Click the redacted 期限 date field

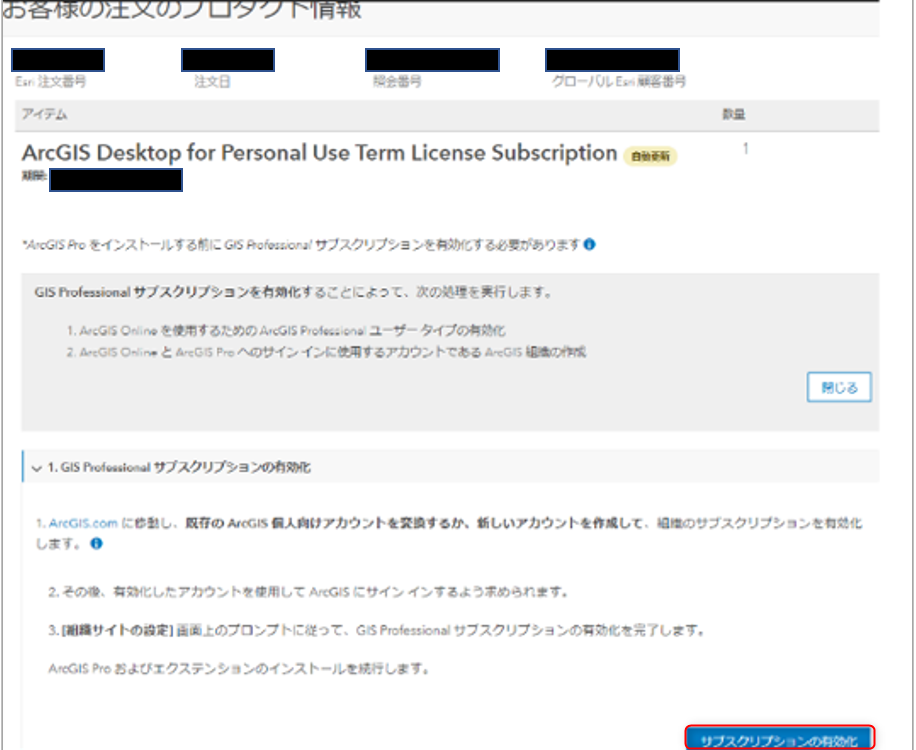pos(116,180)
